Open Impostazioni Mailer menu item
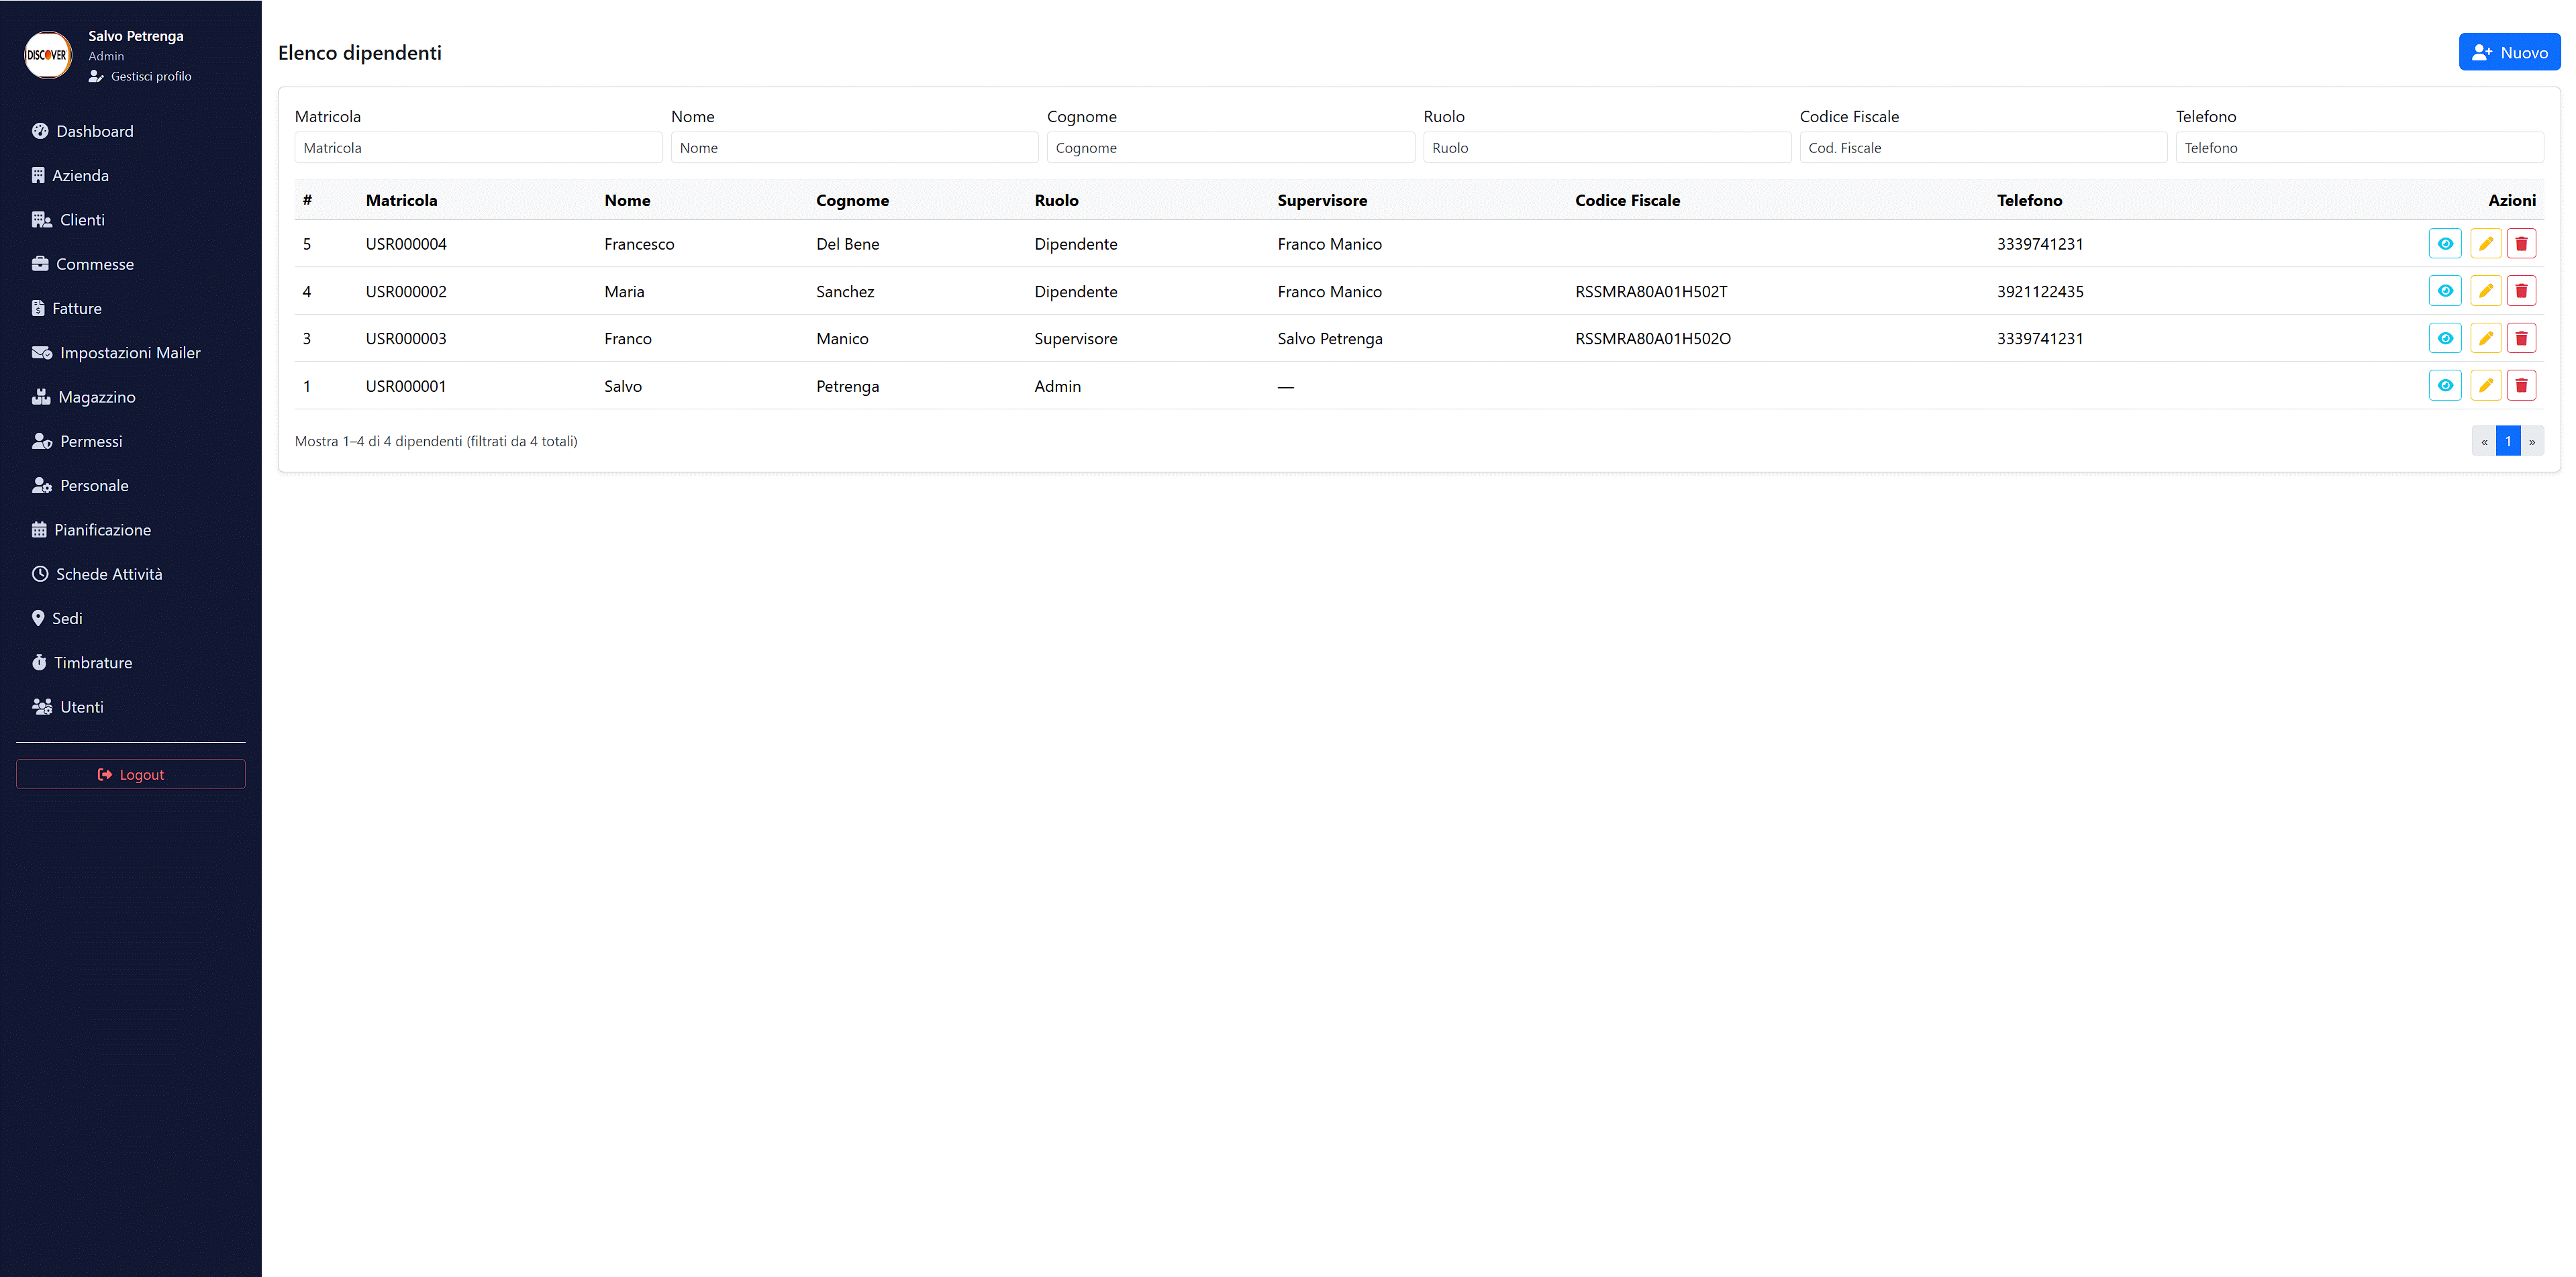The width and height of the screenshot is (2576, 1277). pos(129,353)
